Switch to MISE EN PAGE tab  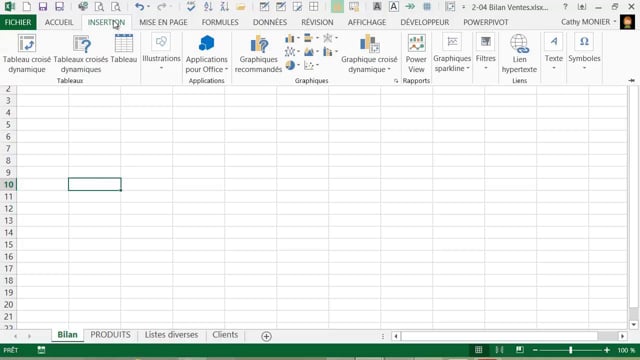163,22
